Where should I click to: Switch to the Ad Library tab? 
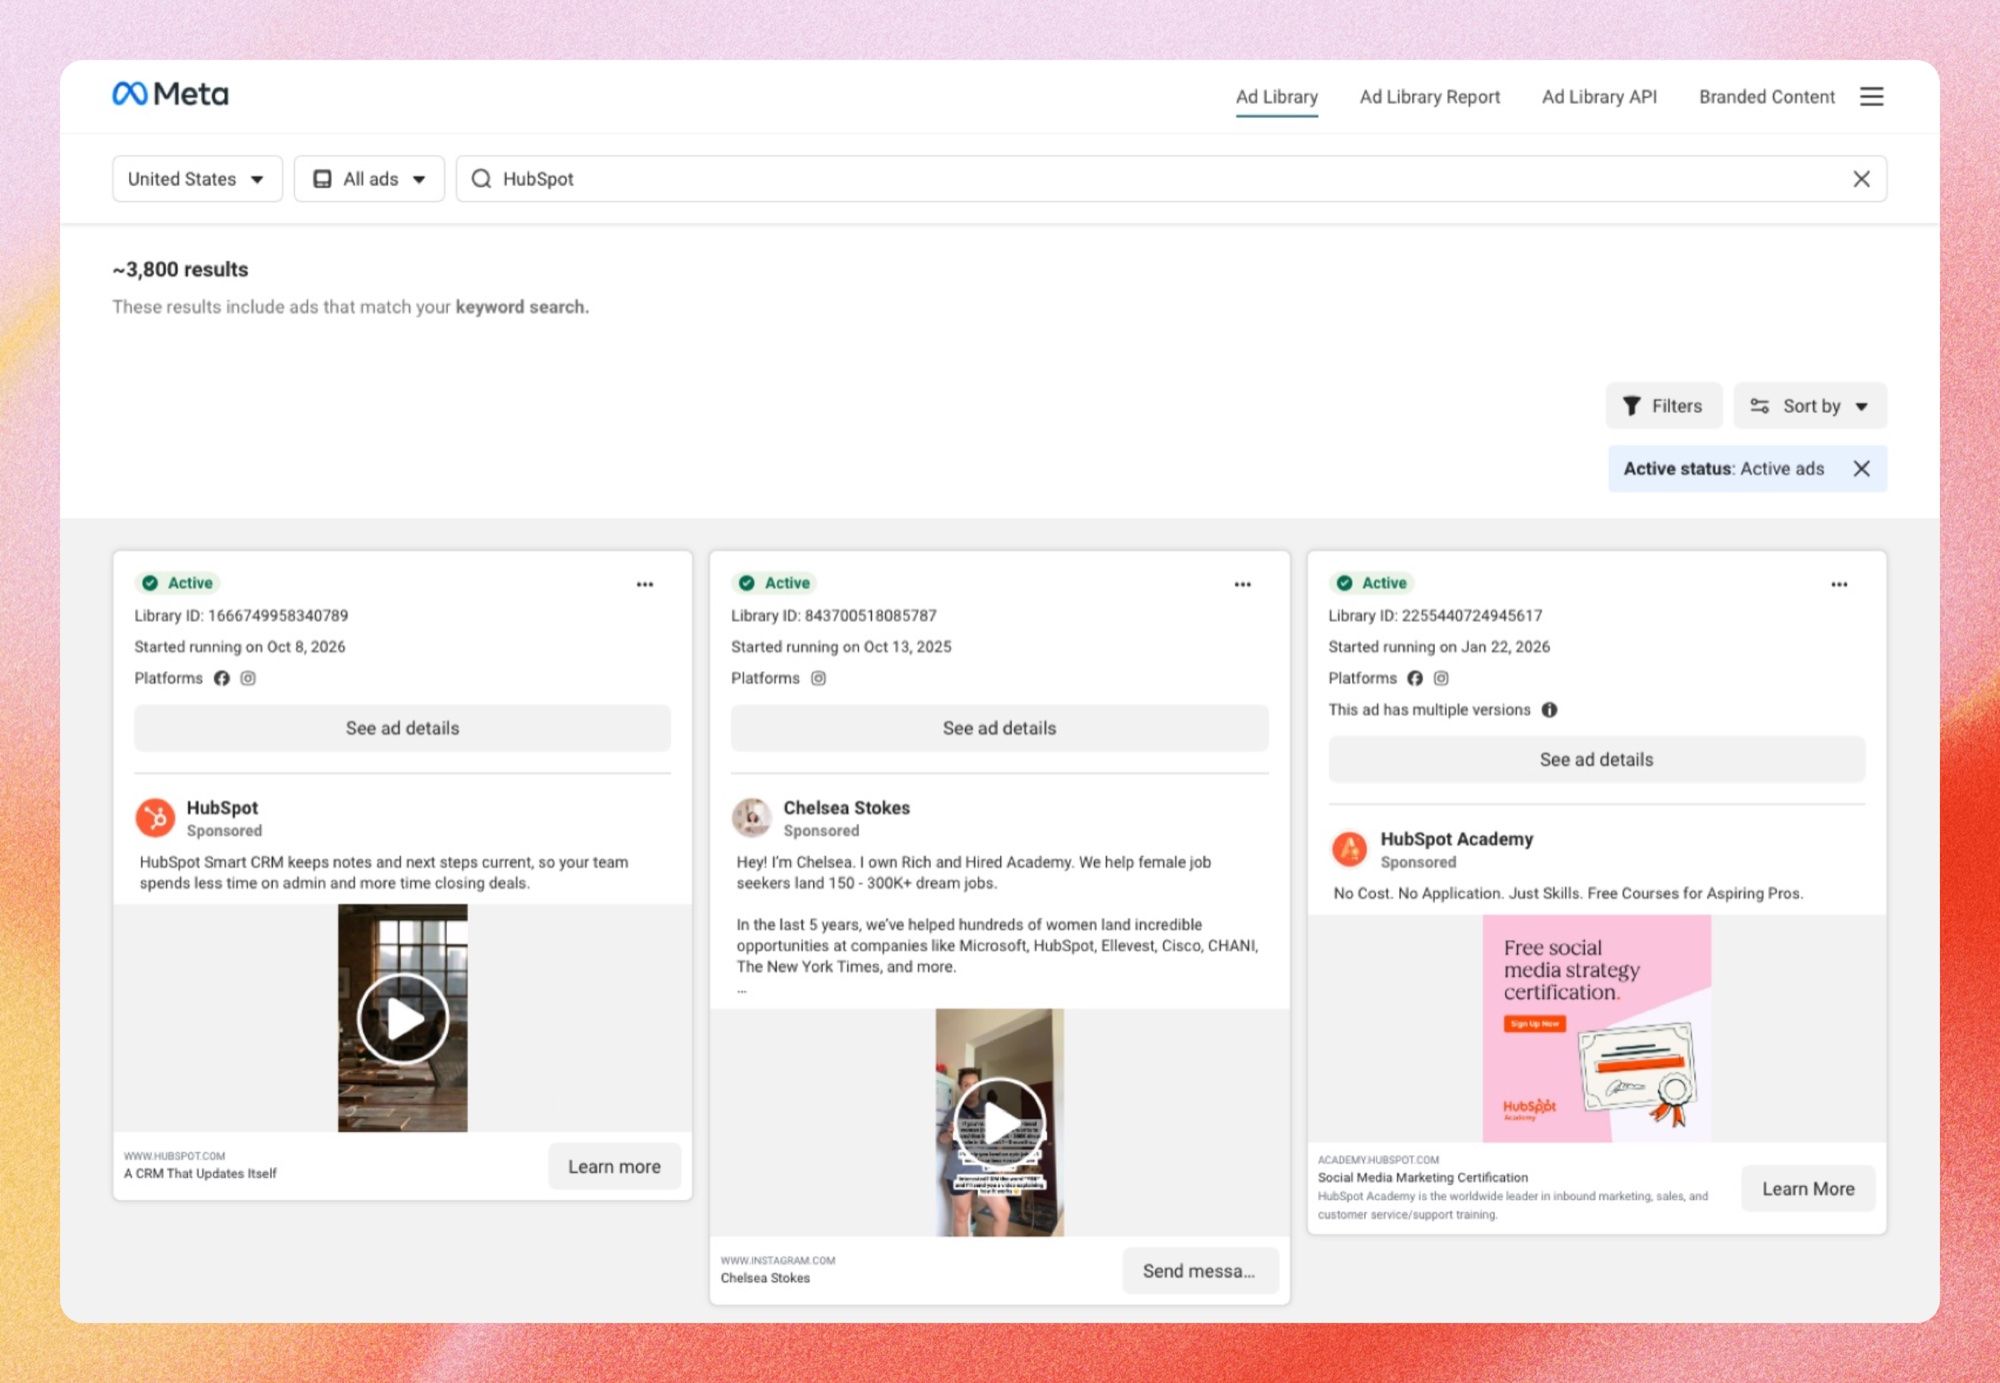(x=1276, y=97)
